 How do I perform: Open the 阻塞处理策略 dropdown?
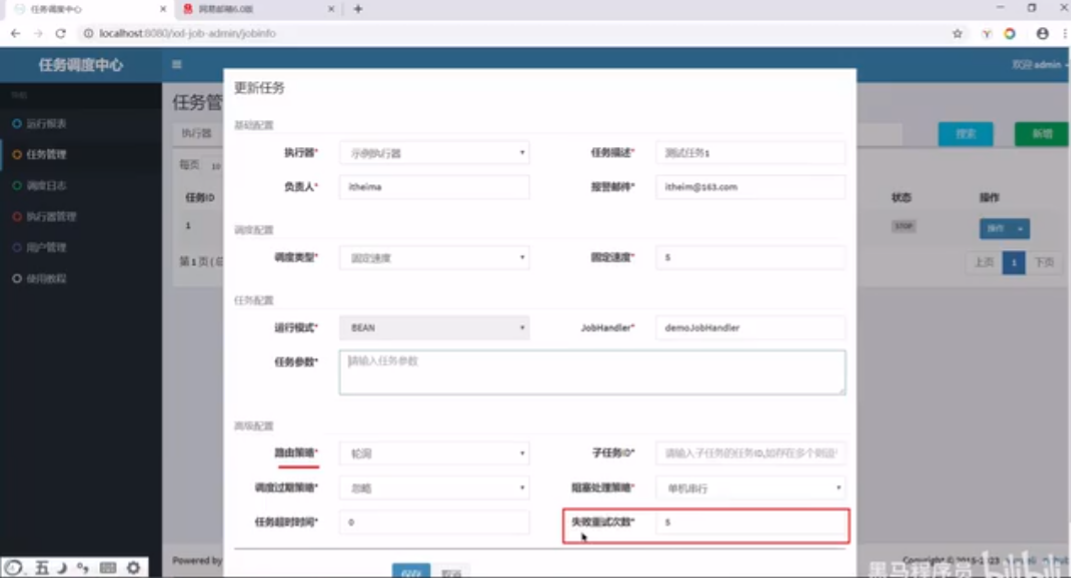click(750, 488)
